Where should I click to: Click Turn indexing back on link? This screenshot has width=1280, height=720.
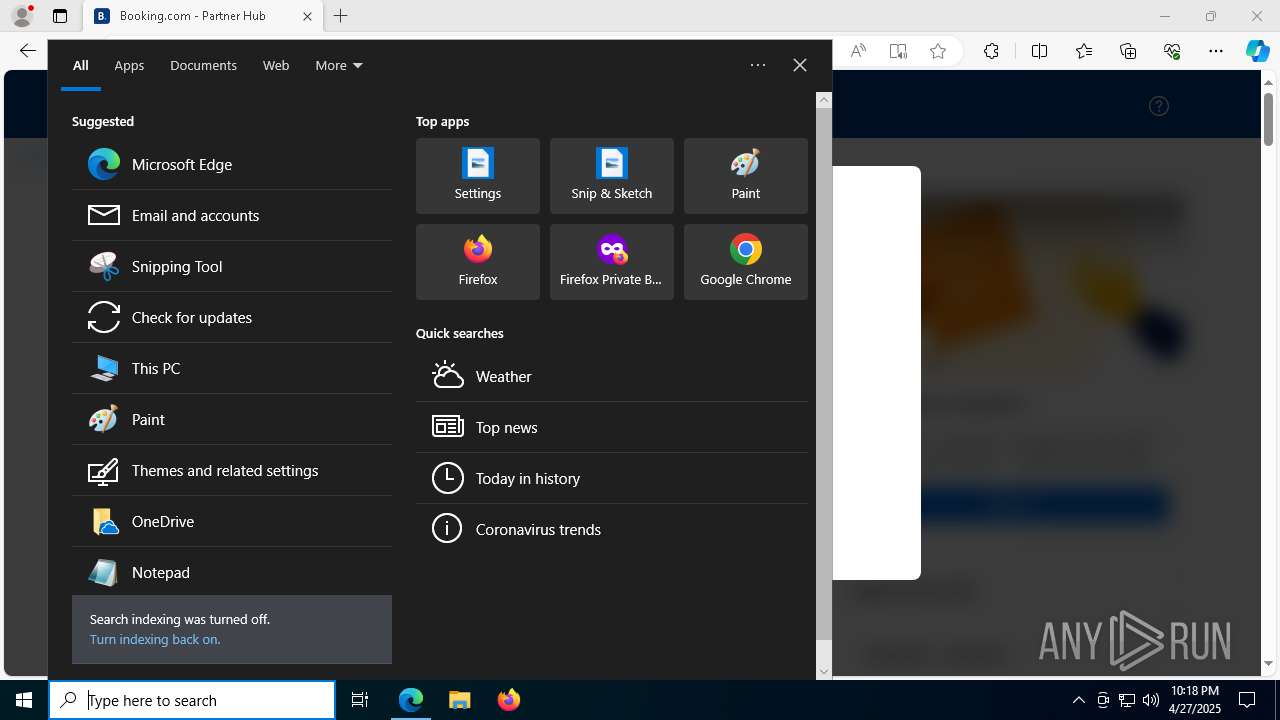(x=155, y=639)
